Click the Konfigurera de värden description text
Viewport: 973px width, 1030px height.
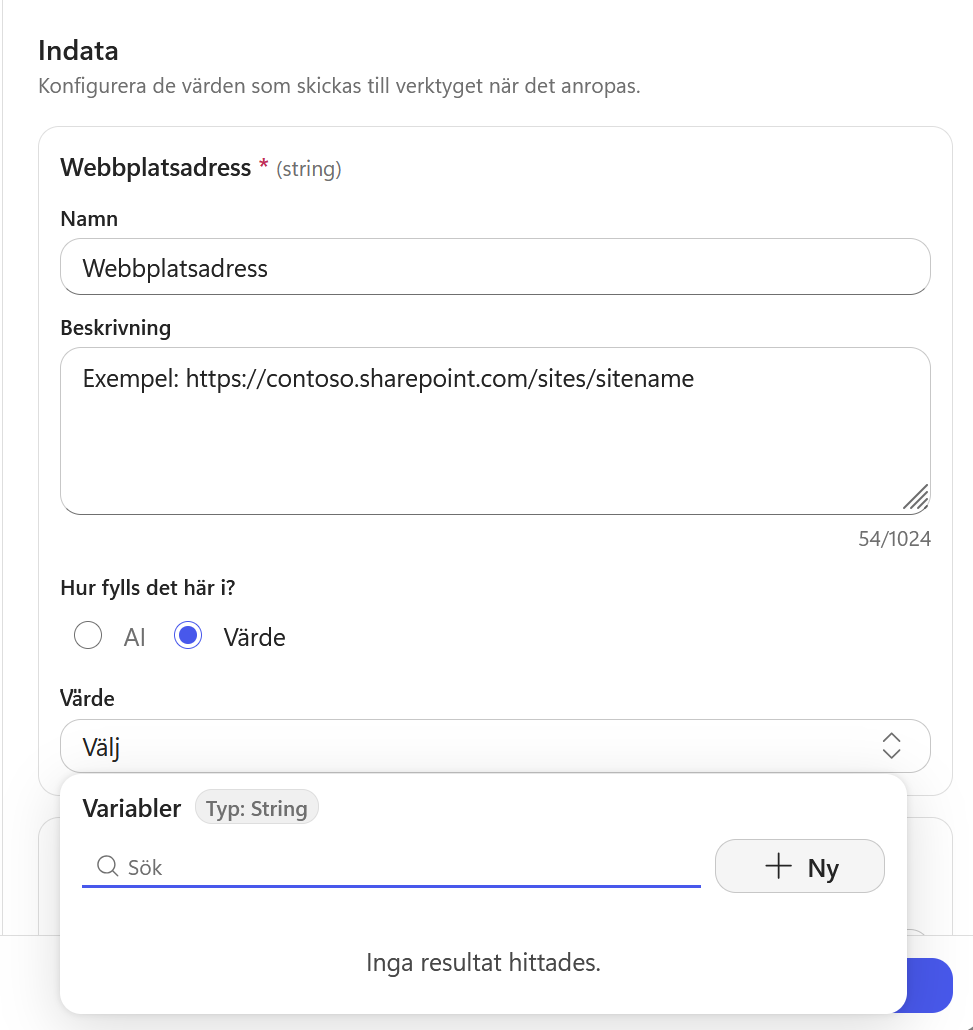tap(339, 86)
